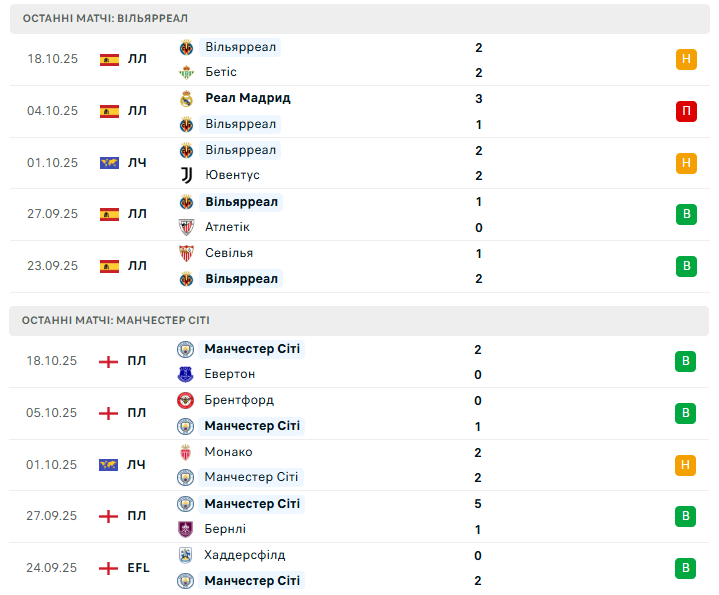Click the Burnley crest icon
Viewport: 719px width, 595px height.
pos(185,529)
